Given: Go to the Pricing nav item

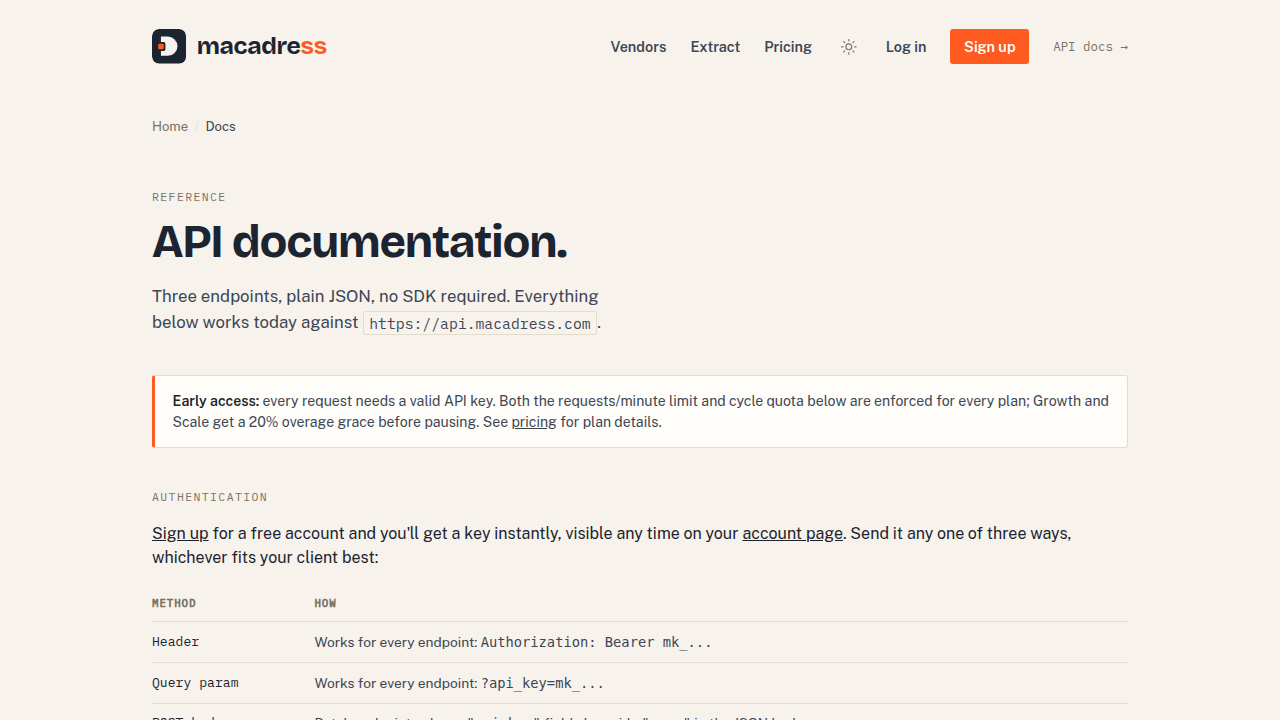Looking at the screenshot, I should (x=788, y=47).
